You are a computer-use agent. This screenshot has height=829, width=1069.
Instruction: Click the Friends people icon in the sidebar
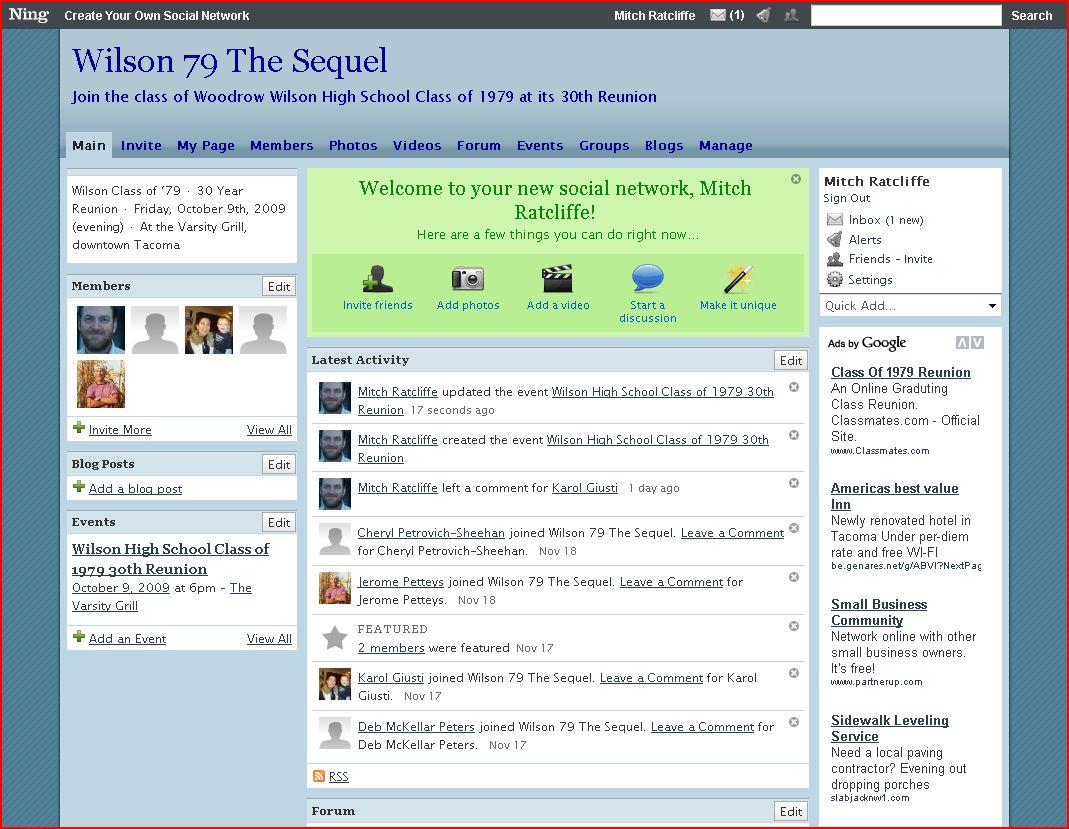pos(834,259)
